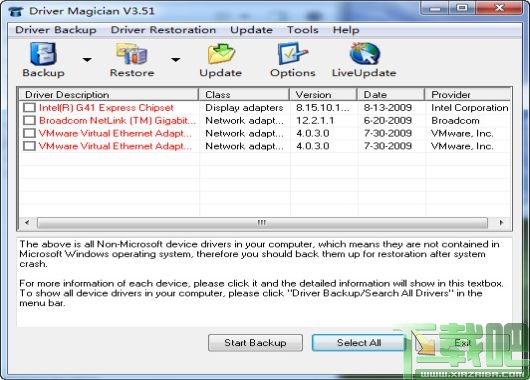
Task: Check the Broadcom NetLink Gigabit checkbox
Action: pos(29,121)
